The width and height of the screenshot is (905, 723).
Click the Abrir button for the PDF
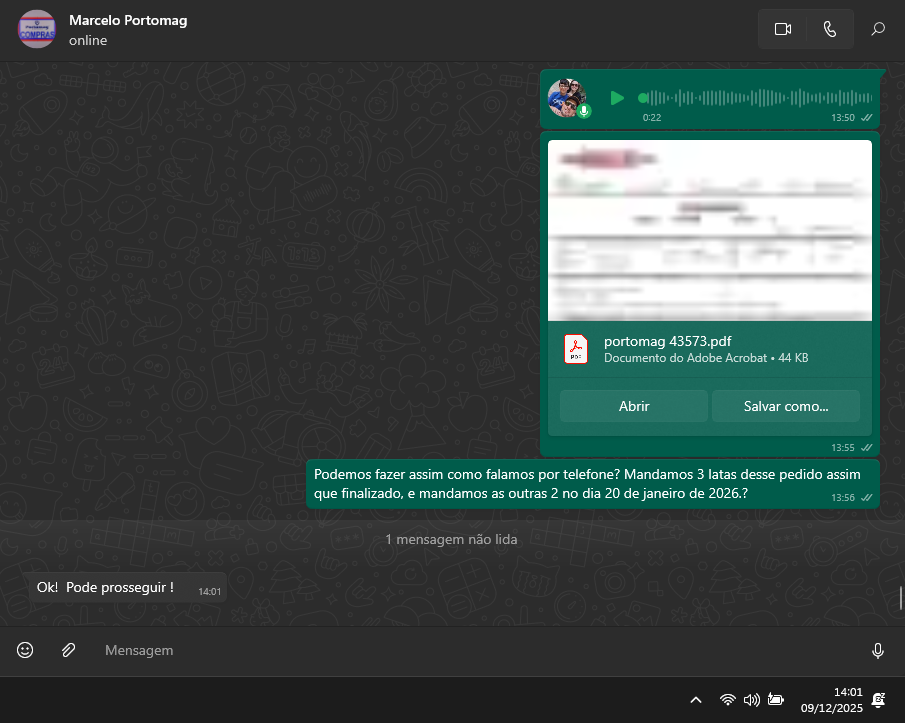[634, 406]
